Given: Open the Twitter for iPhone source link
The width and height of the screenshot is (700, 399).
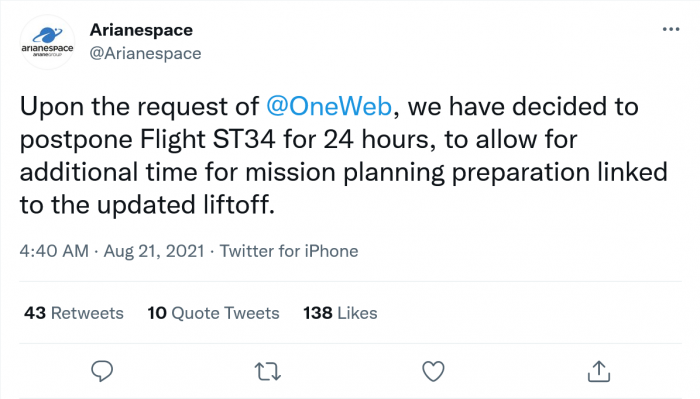Looking at the screenshot, I should point(289,251).
